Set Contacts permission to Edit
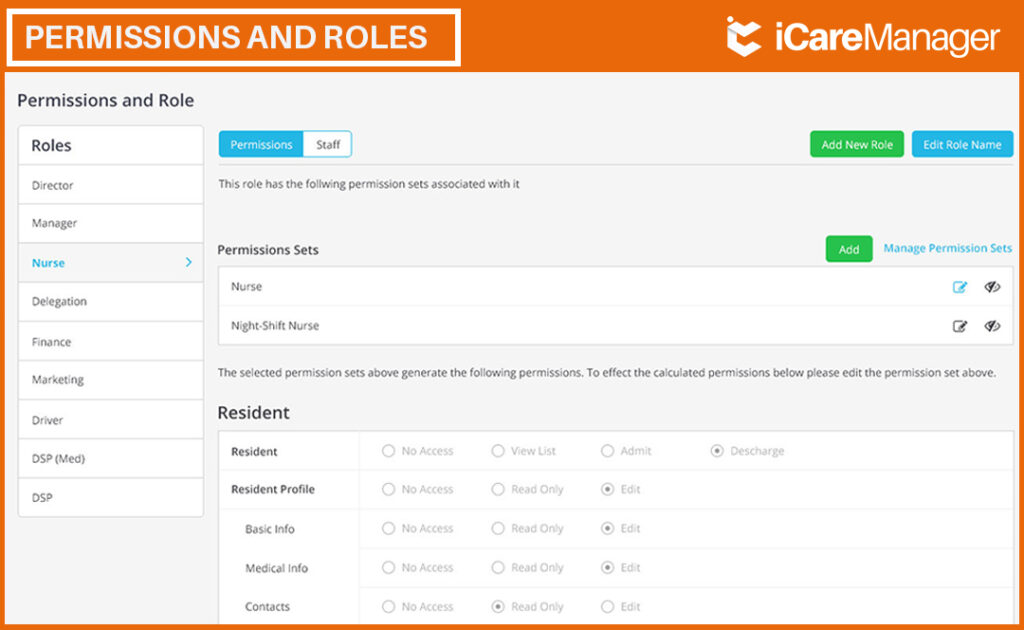Screen dimensions: 1024x630 pyautogui.click(x=607, y=606)
